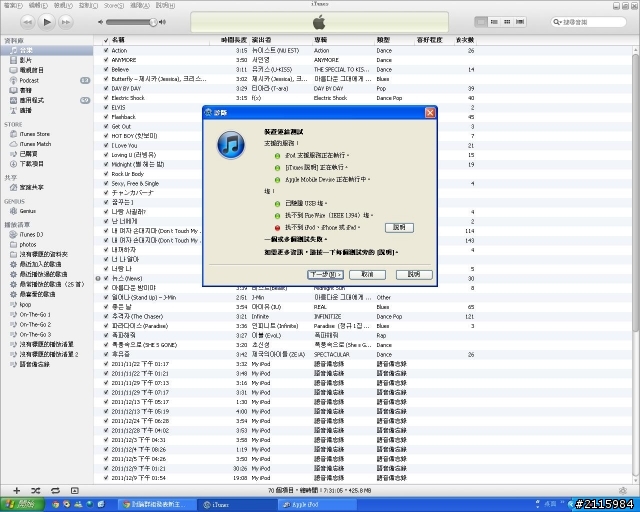This screenshot has width=640, height=512.
Task: Open the Movies library in the sidebar
Action: point(26,60)
